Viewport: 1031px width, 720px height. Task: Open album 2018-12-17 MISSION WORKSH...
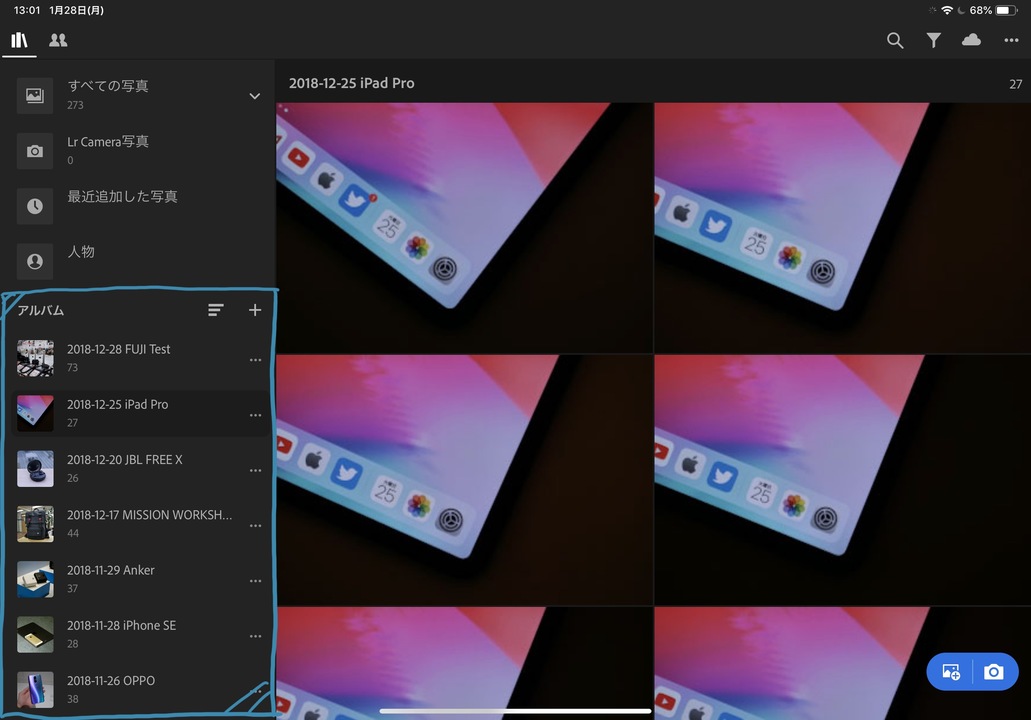(139, 524)
